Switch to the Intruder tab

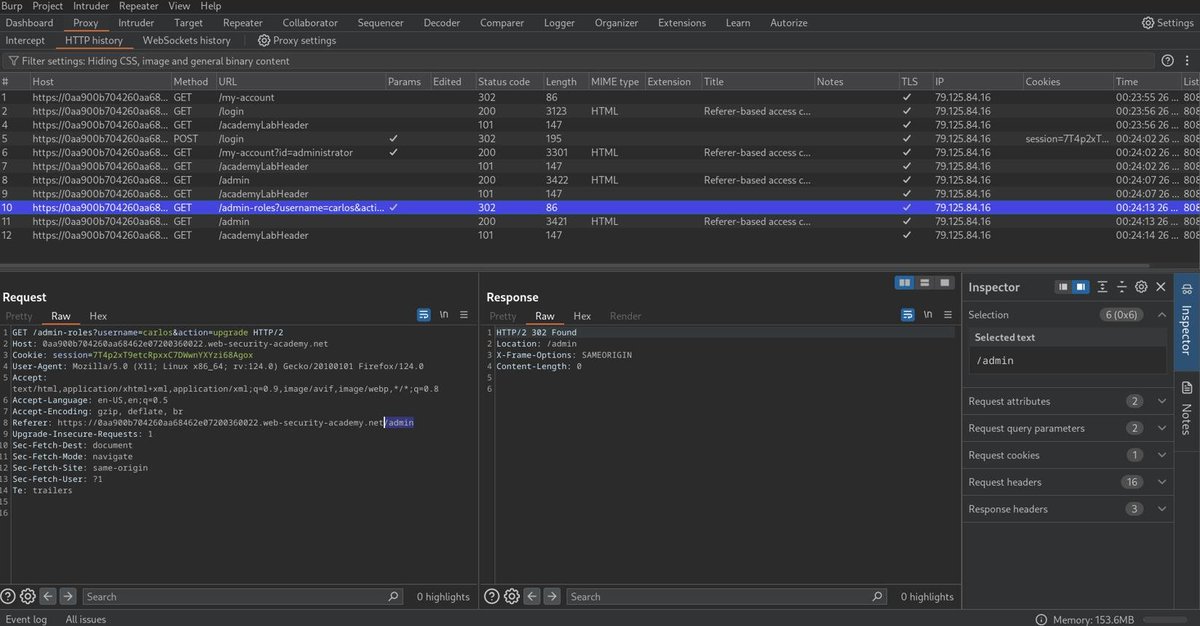pos(136,22)
